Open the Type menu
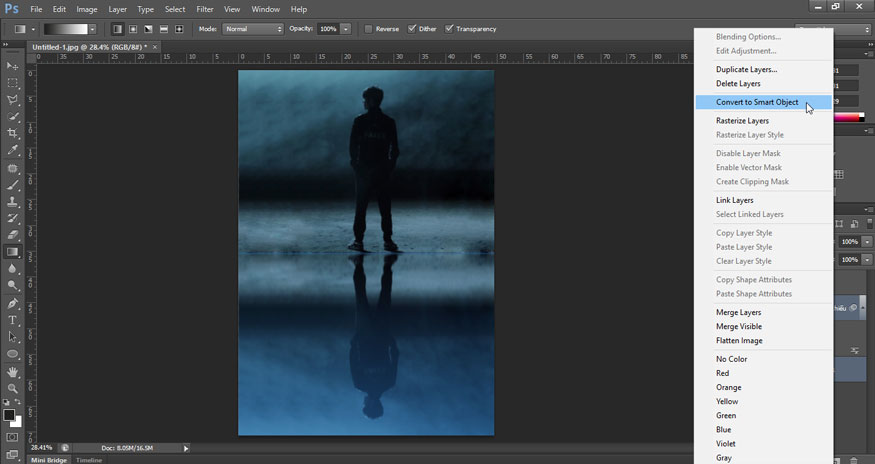Image resolution: width=875 pixels, height=464 pixels. [146, 9]
